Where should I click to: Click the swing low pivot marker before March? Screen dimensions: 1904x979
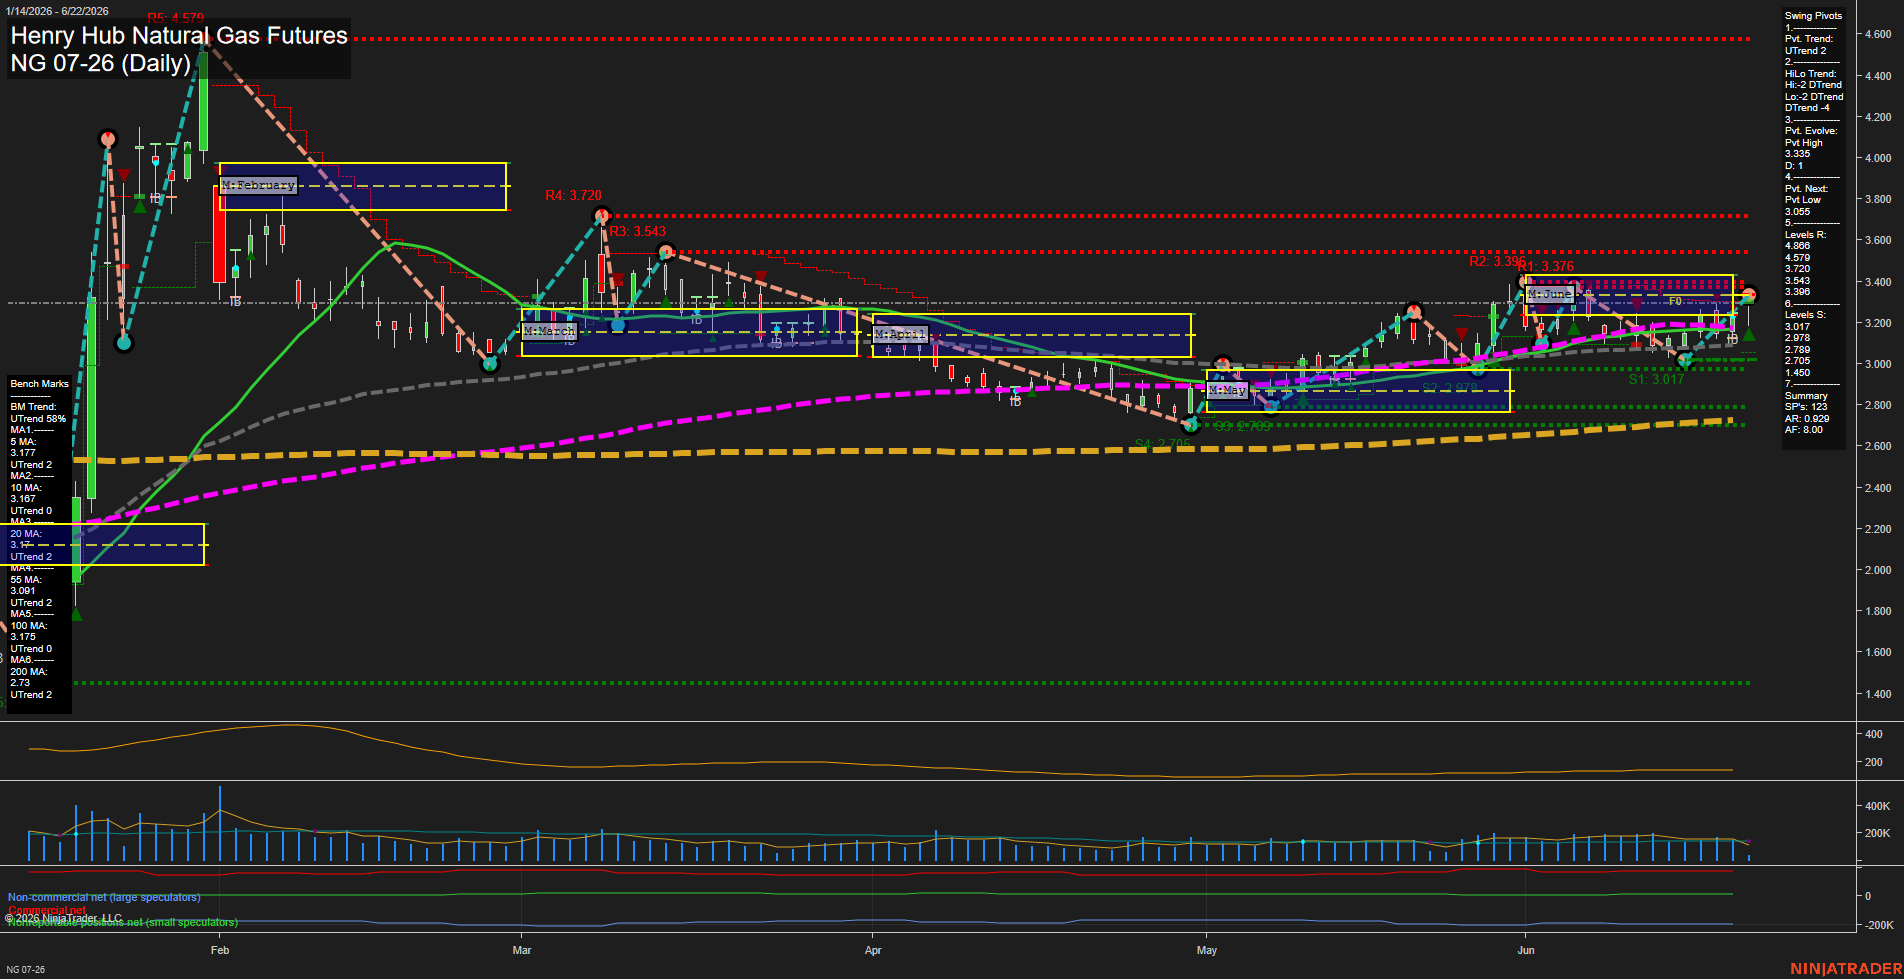(x=490, y=364)
